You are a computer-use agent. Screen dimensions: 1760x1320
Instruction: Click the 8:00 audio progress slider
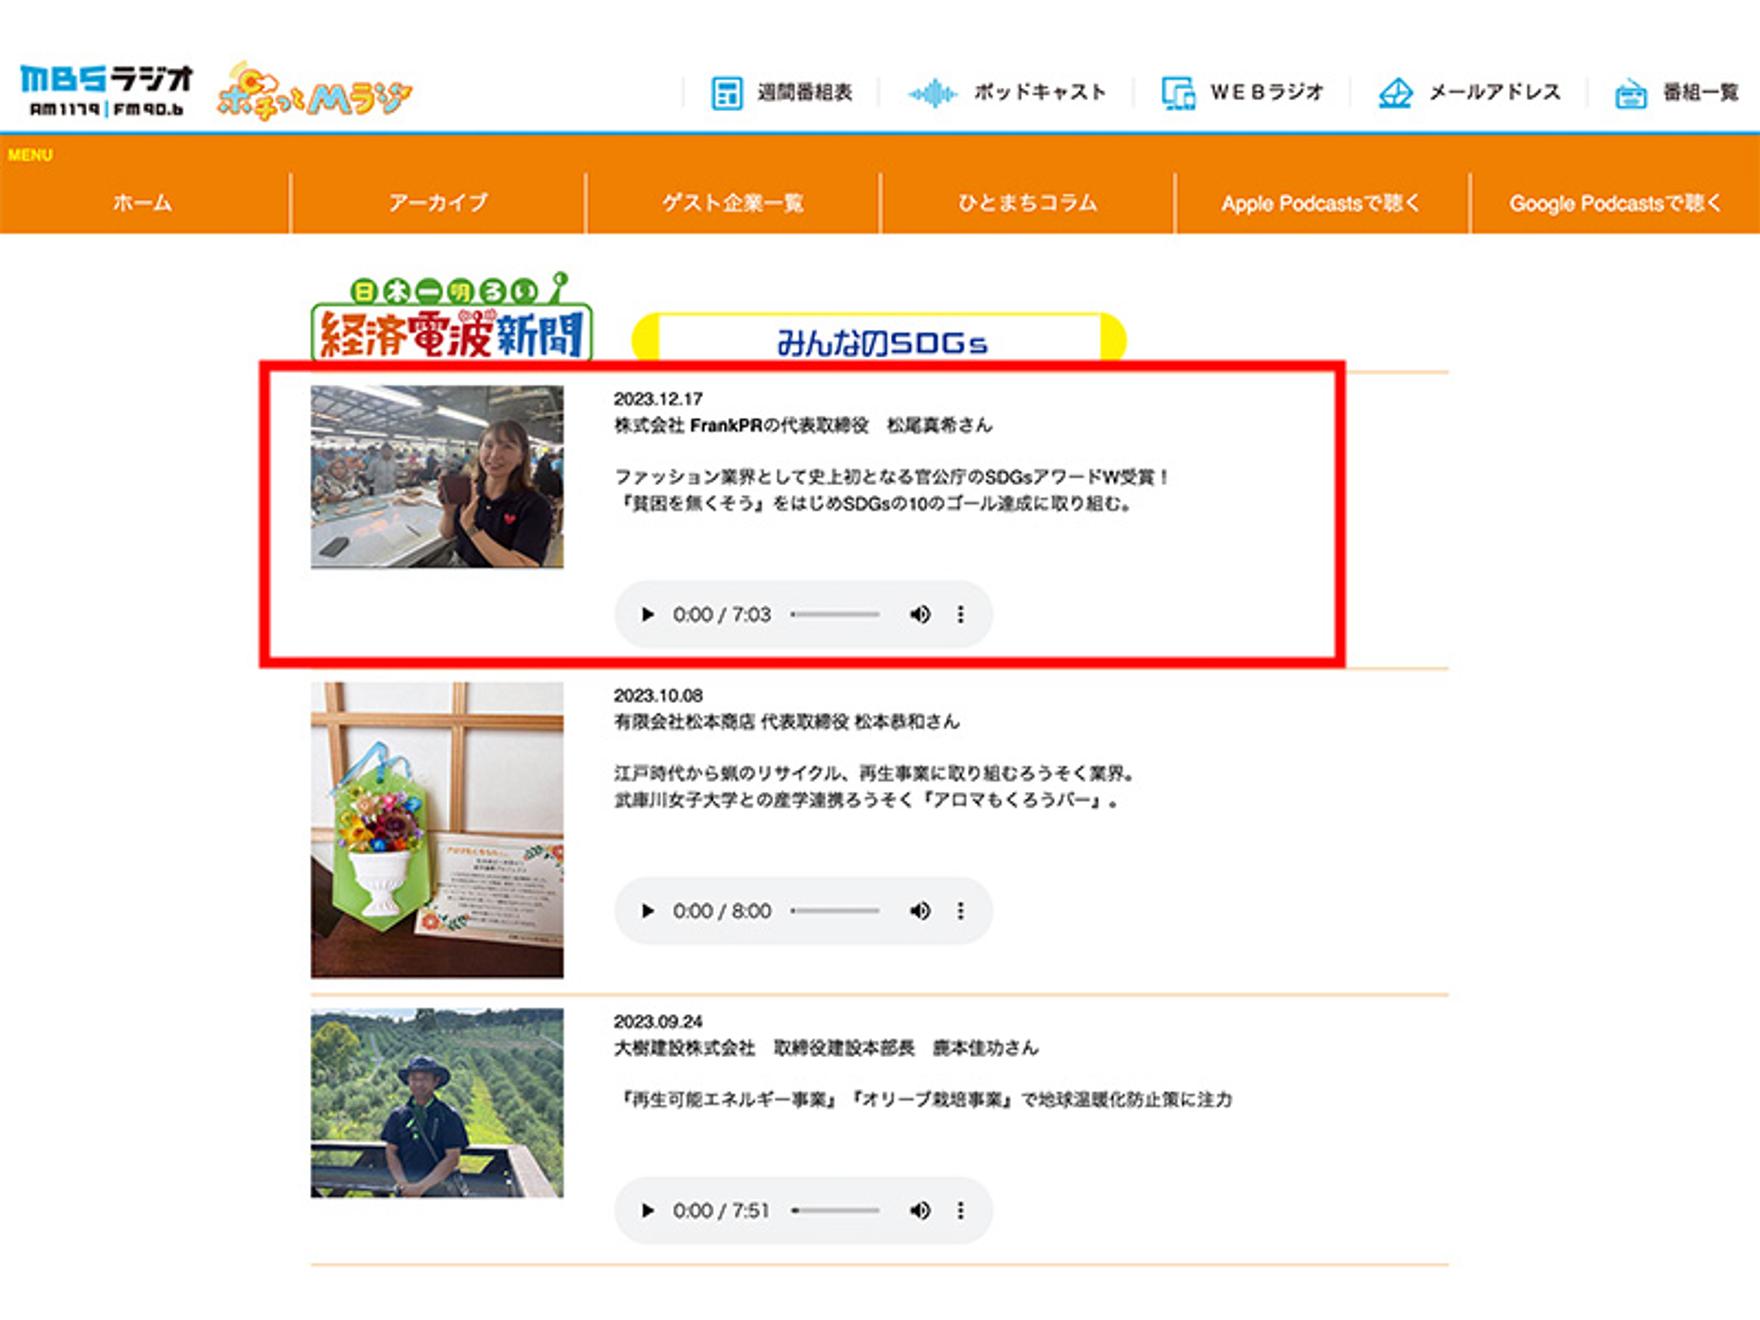pos(835,911)
